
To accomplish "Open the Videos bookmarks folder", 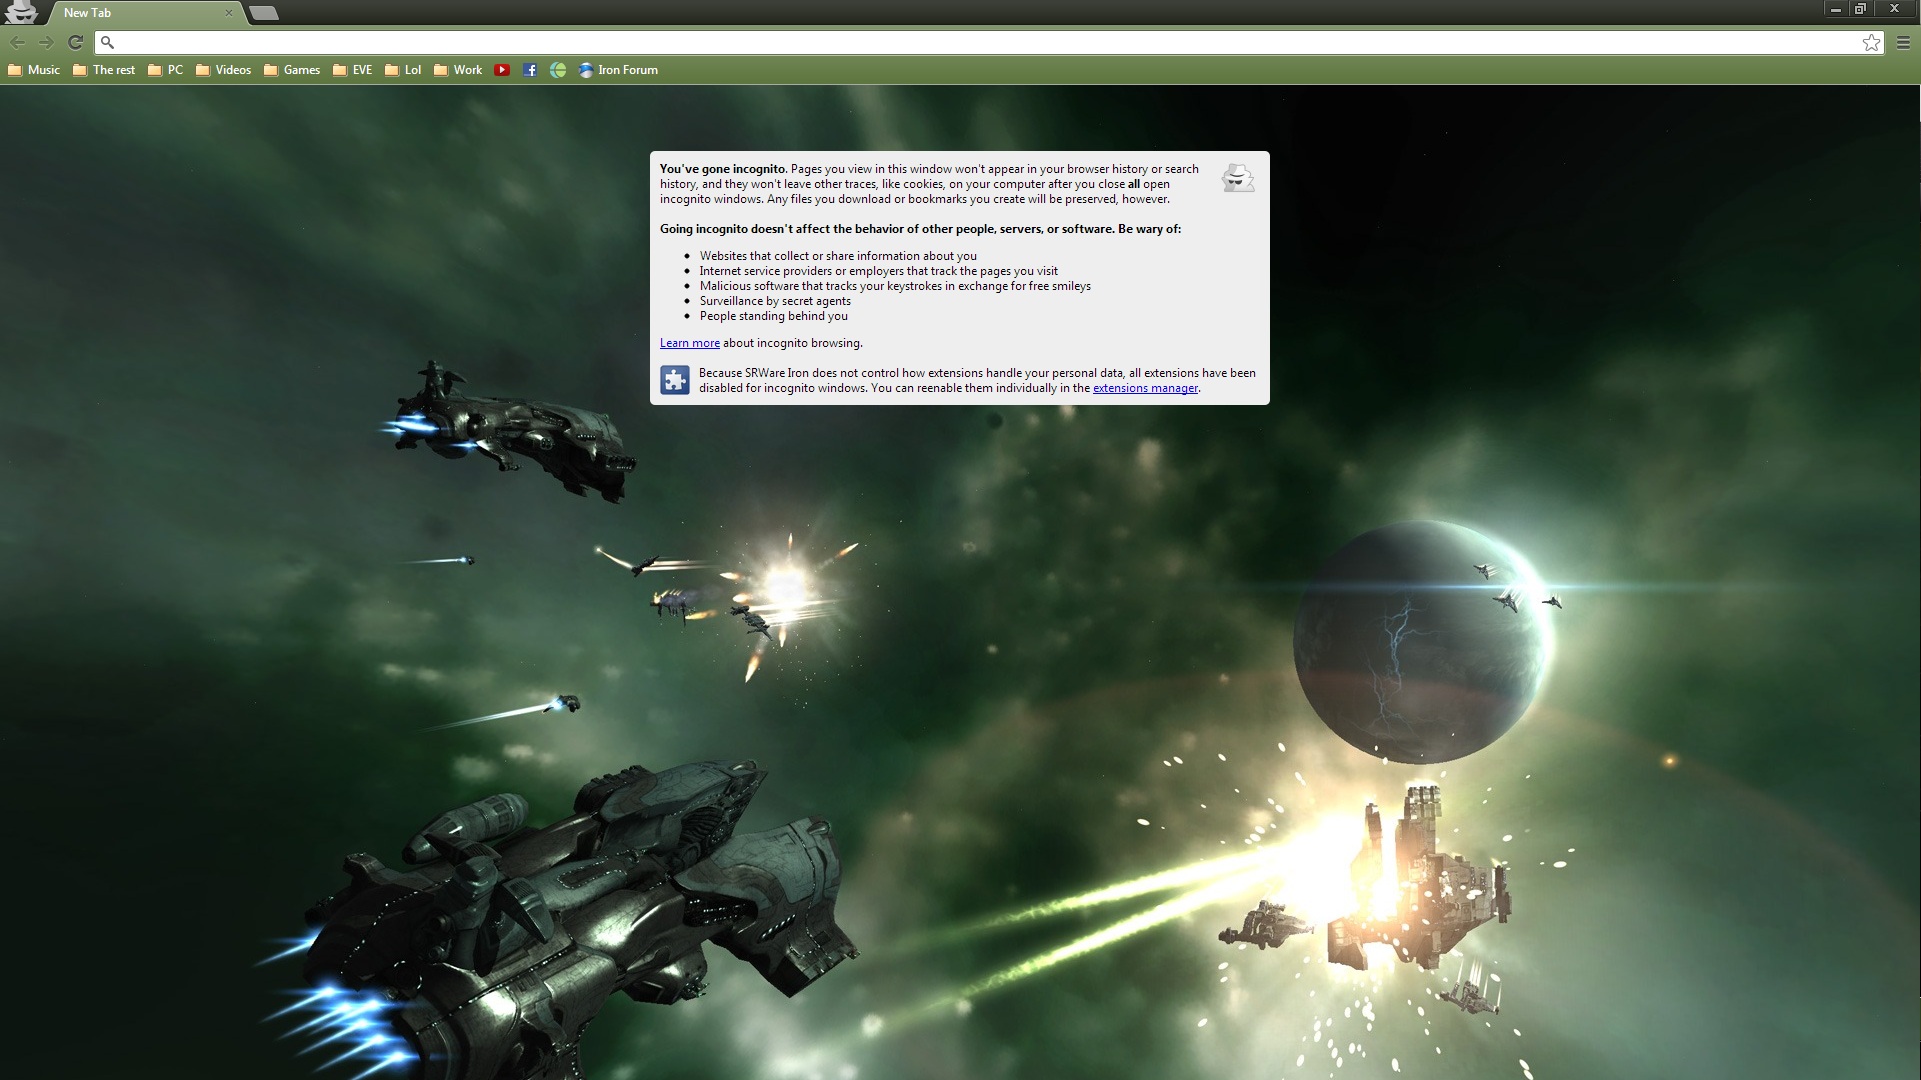I will (x=223, y=70).
